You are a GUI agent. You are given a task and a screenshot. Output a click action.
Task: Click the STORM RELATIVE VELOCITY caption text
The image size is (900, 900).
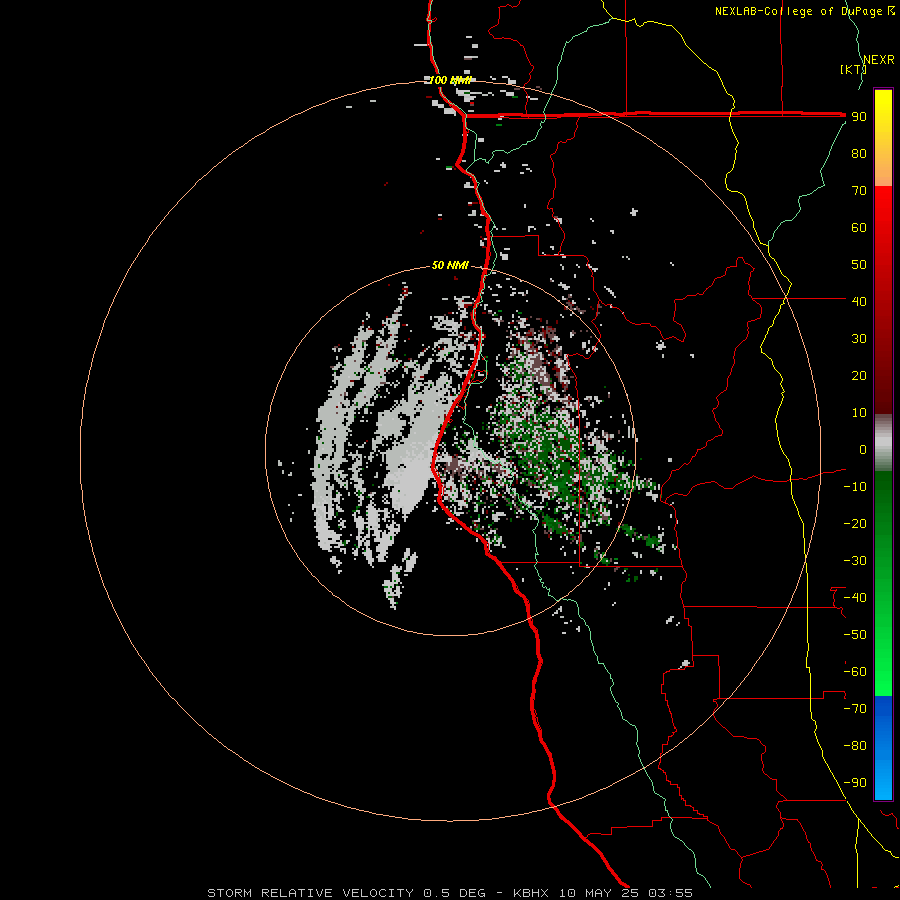pos(310,893)
